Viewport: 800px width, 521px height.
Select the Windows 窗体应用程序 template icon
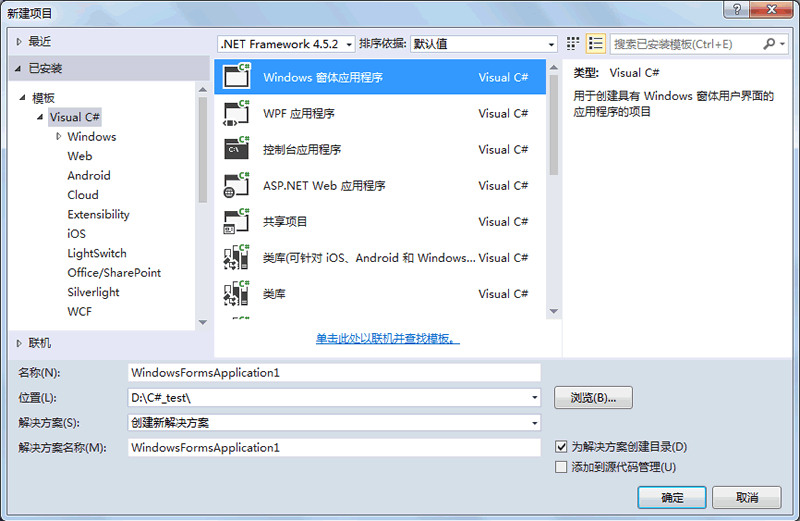tap(236, 77)
